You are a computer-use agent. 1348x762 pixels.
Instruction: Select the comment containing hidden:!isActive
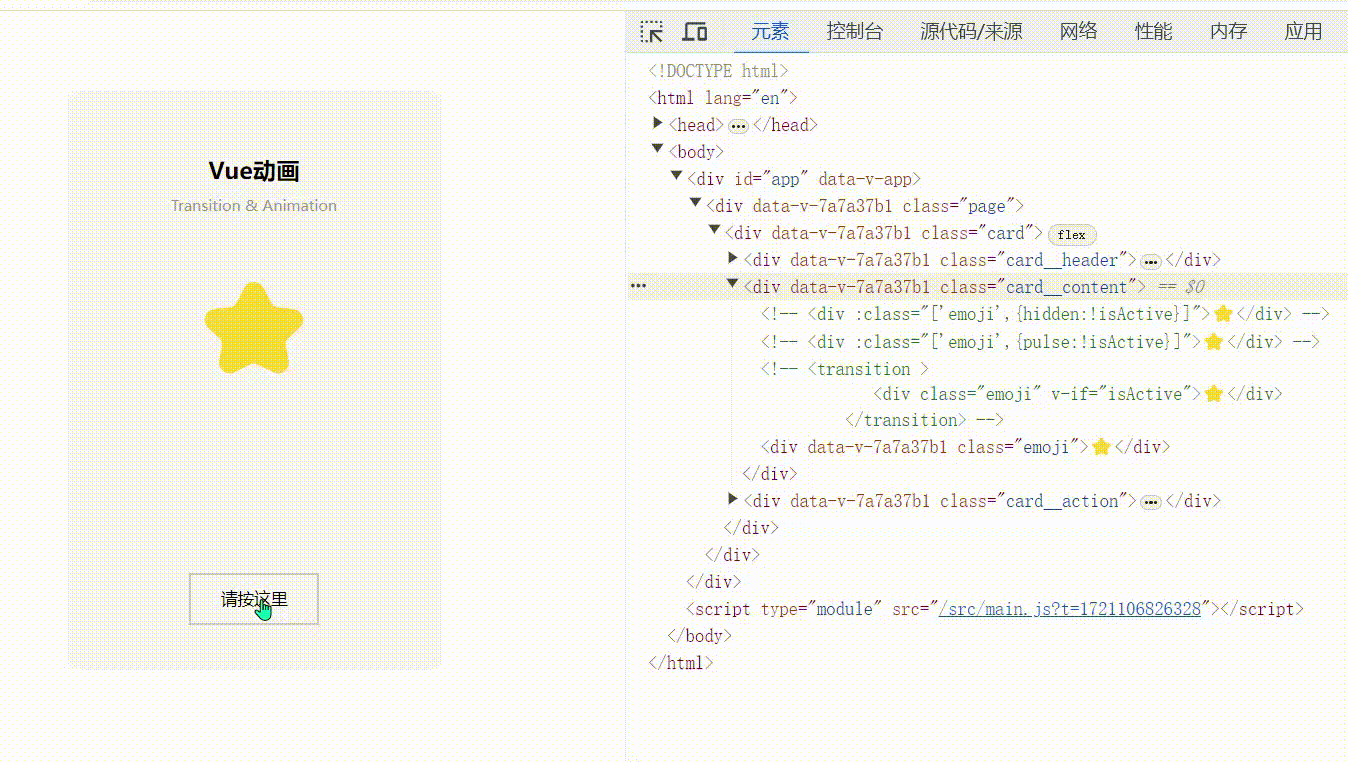[1045, 314]
